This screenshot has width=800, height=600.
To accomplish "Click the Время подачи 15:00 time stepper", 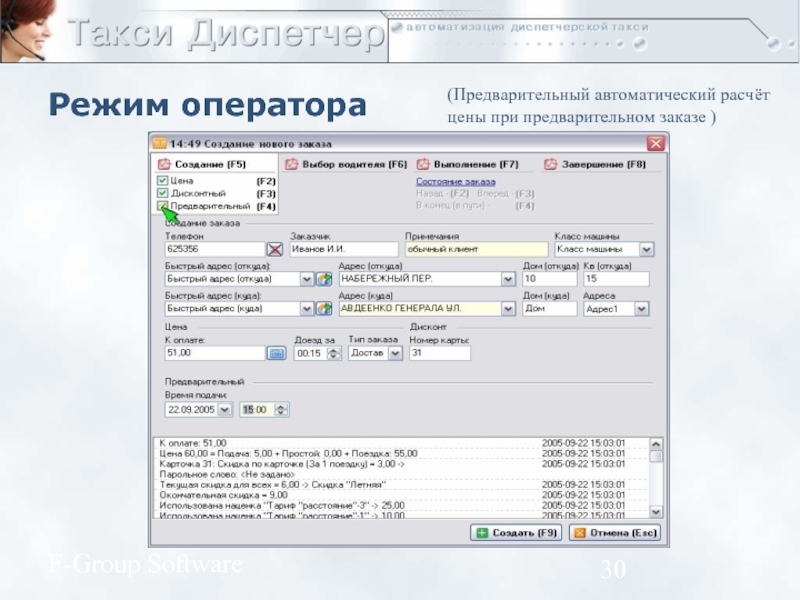I will (x=281, y=410).
